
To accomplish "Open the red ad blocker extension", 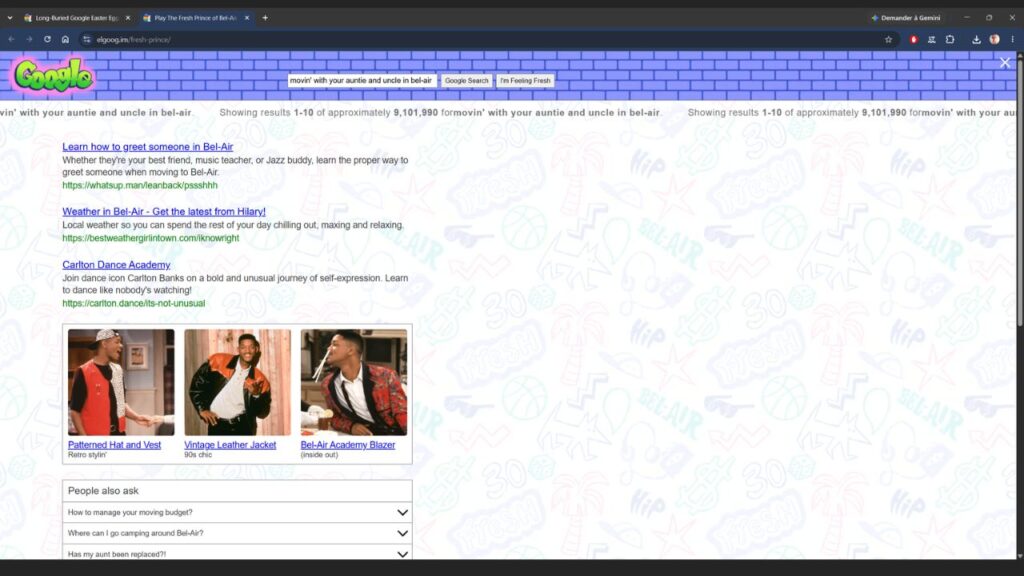I will pyautogui.click(x=914, y=39).
